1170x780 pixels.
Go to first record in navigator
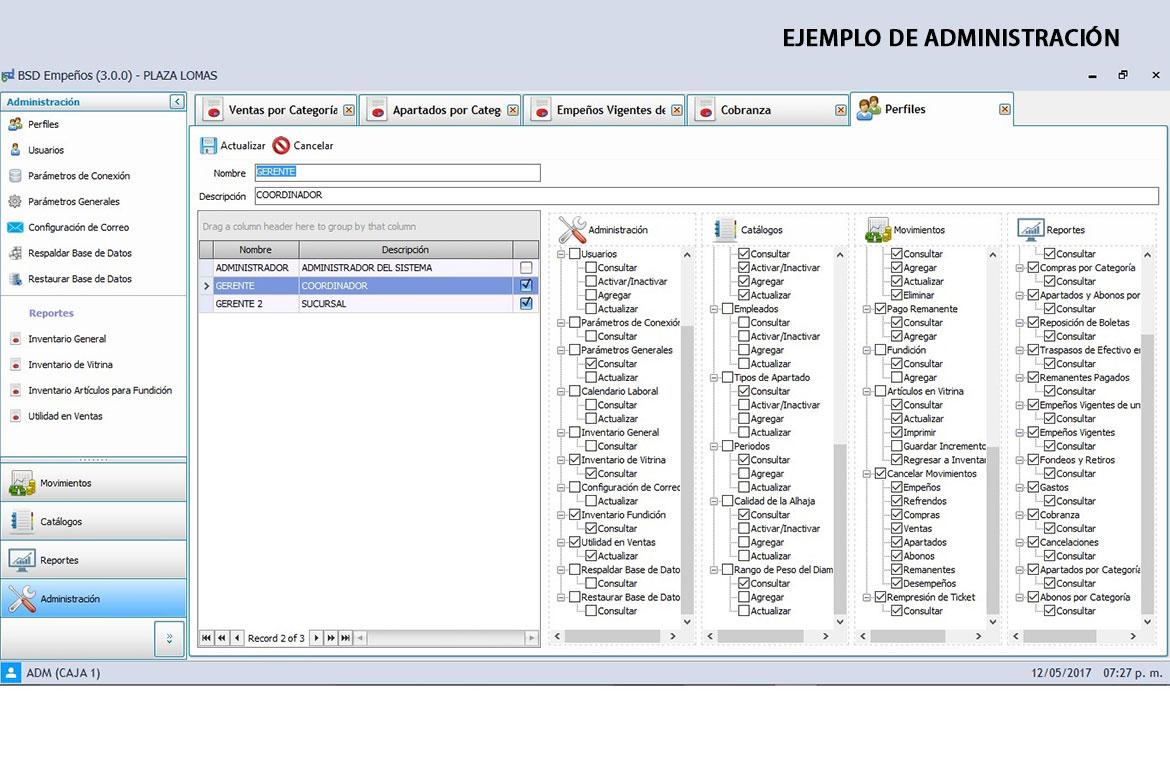[x=207, y=638]
